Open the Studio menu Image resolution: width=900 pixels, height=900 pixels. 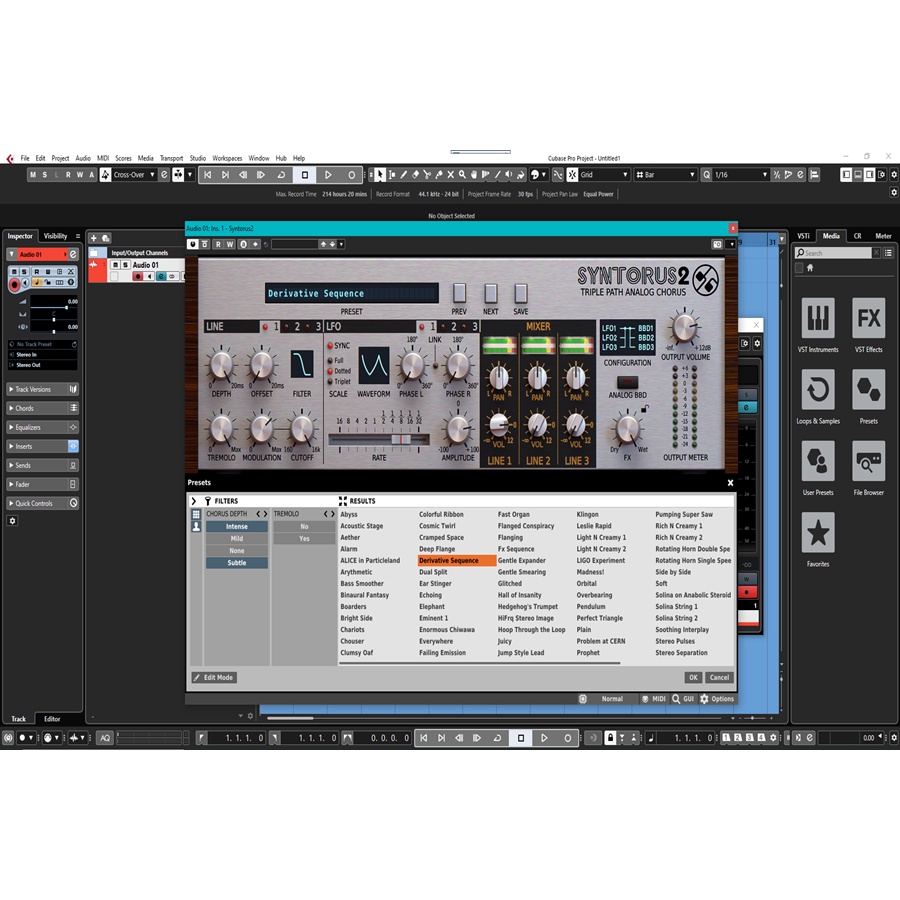pyautogui.click(x=198, y=158)
